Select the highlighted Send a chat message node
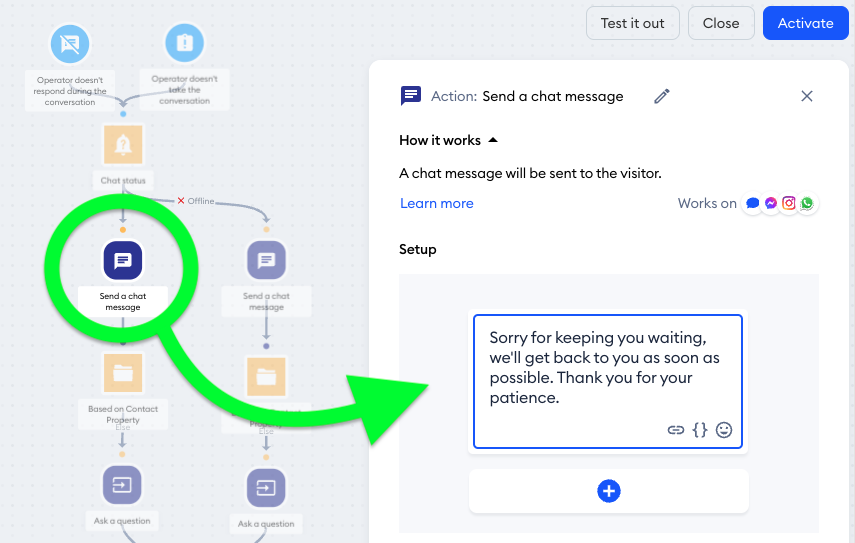The image size is (855, 543). point(122,261)
